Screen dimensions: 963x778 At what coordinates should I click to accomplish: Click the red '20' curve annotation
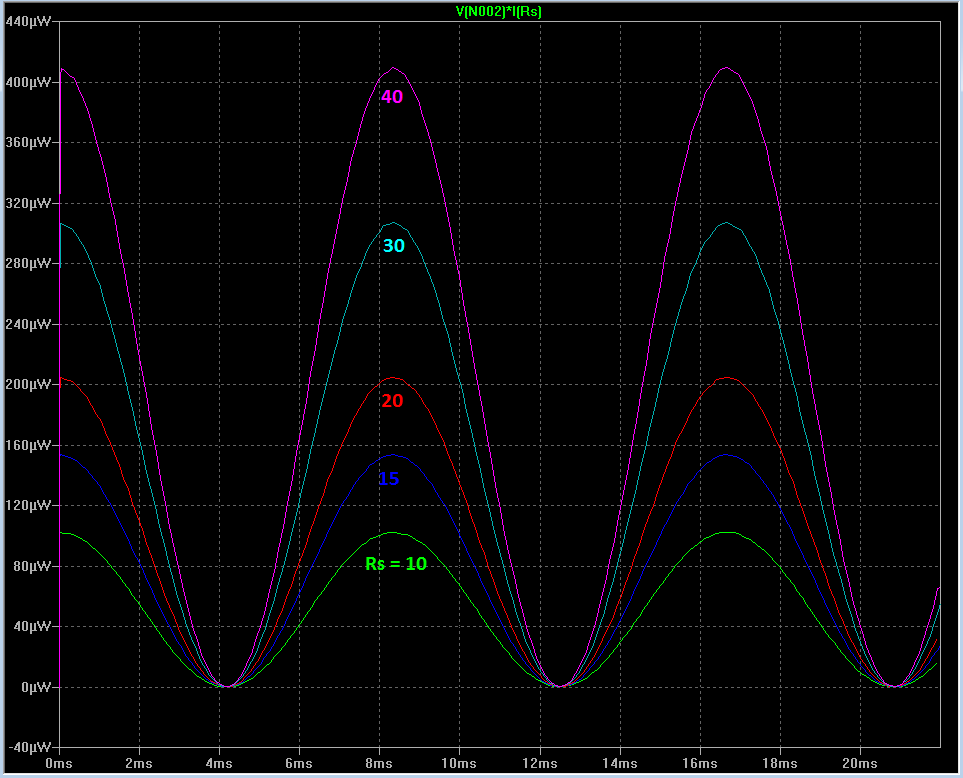[392, 400]
